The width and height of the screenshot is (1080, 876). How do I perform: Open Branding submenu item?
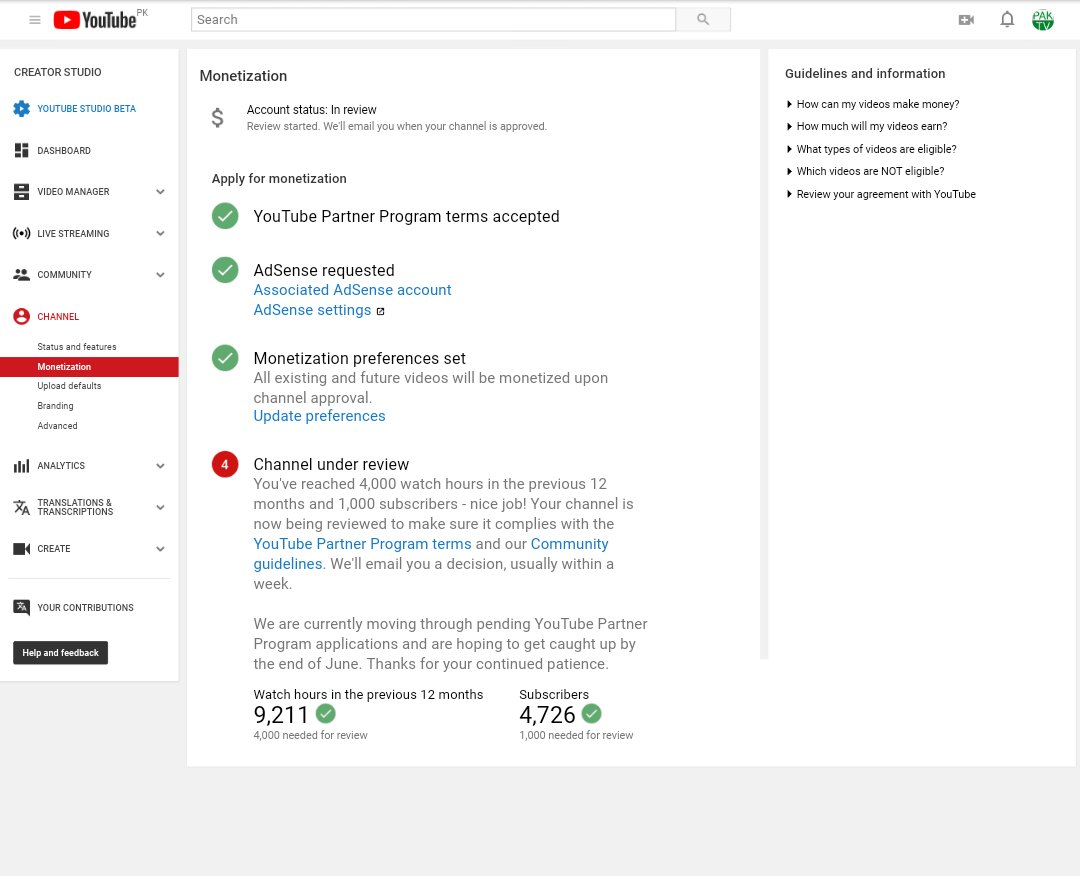(55, 406)
